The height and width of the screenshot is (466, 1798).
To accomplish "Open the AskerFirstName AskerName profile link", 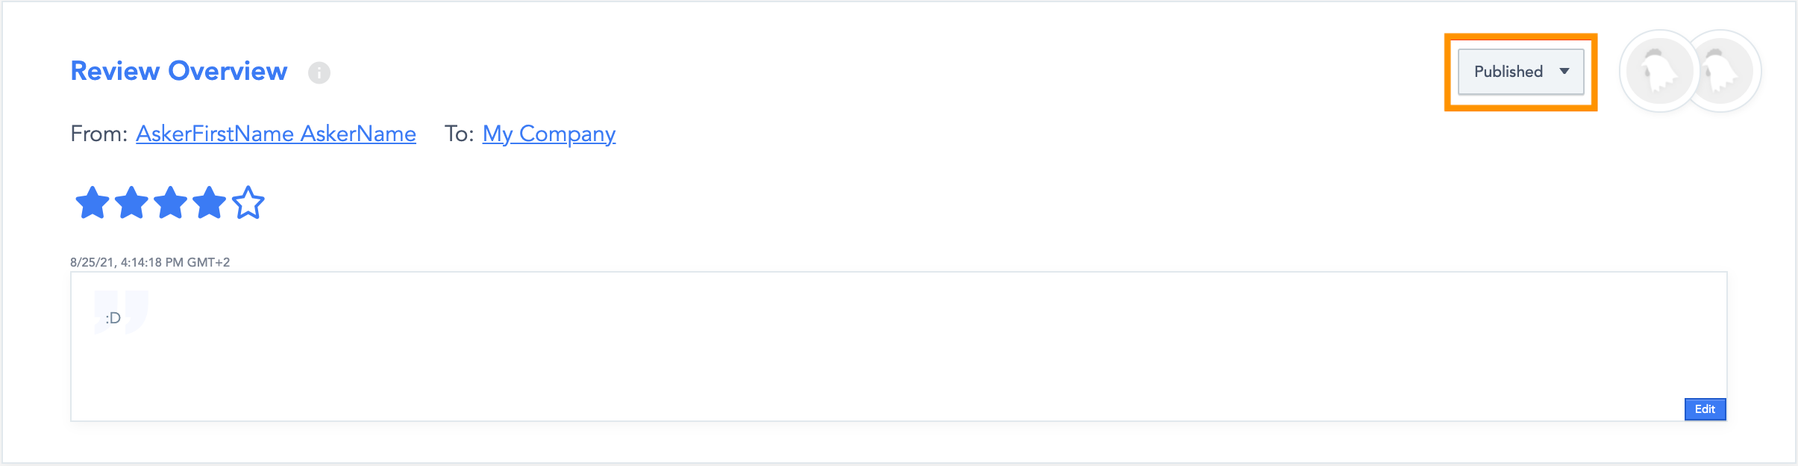I will click(x=276, y=134).
